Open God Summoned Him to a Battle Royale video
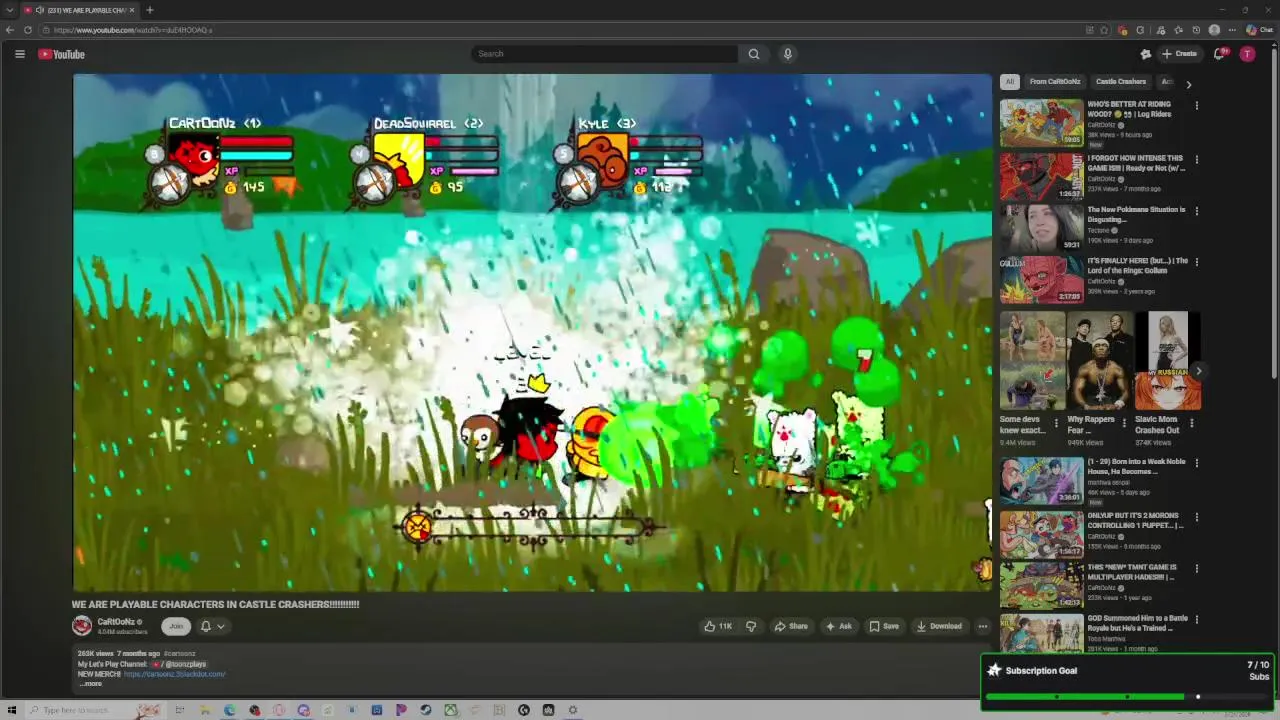 [1042, 633]
